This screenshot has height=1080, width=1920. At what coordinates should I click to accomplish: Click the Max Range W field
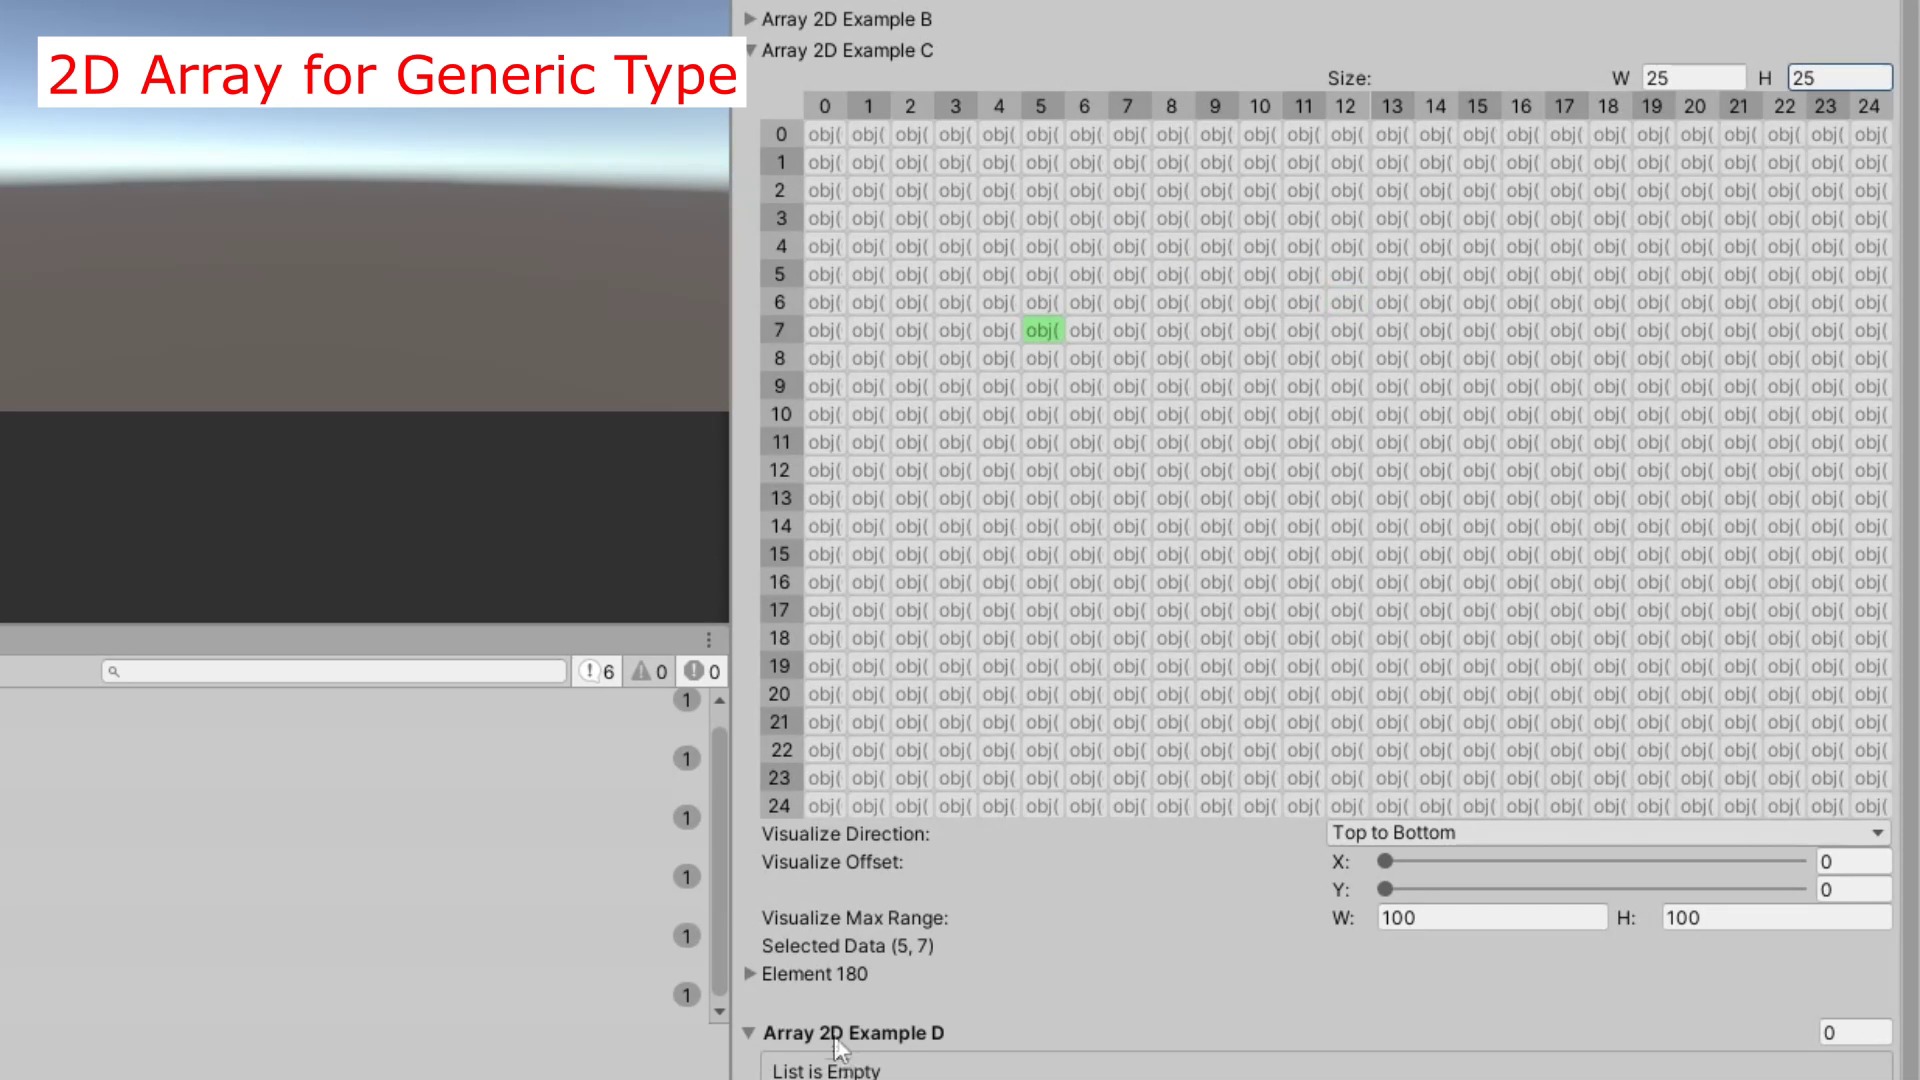point(1492,918)
